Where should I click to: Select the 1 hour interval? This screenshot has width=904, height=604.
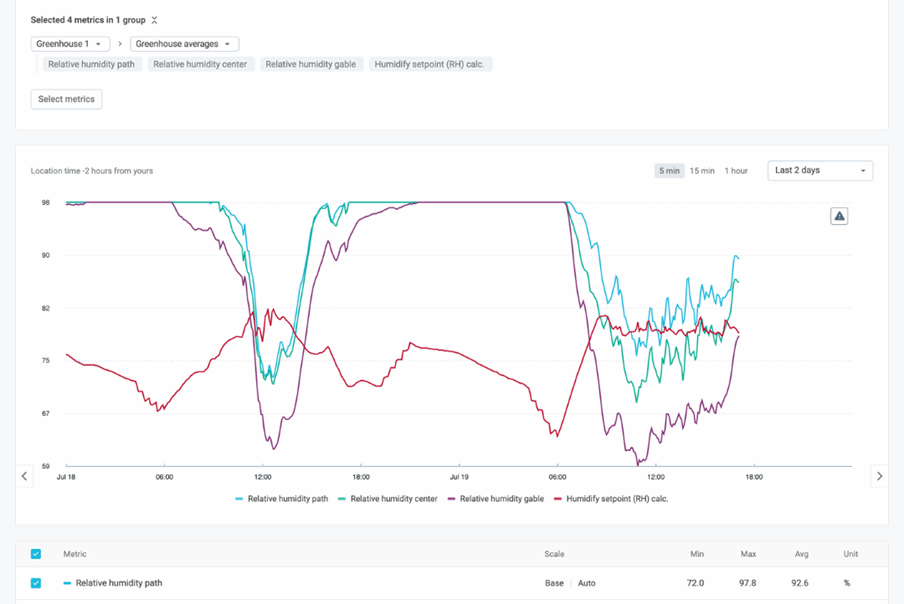pos(736,171)
